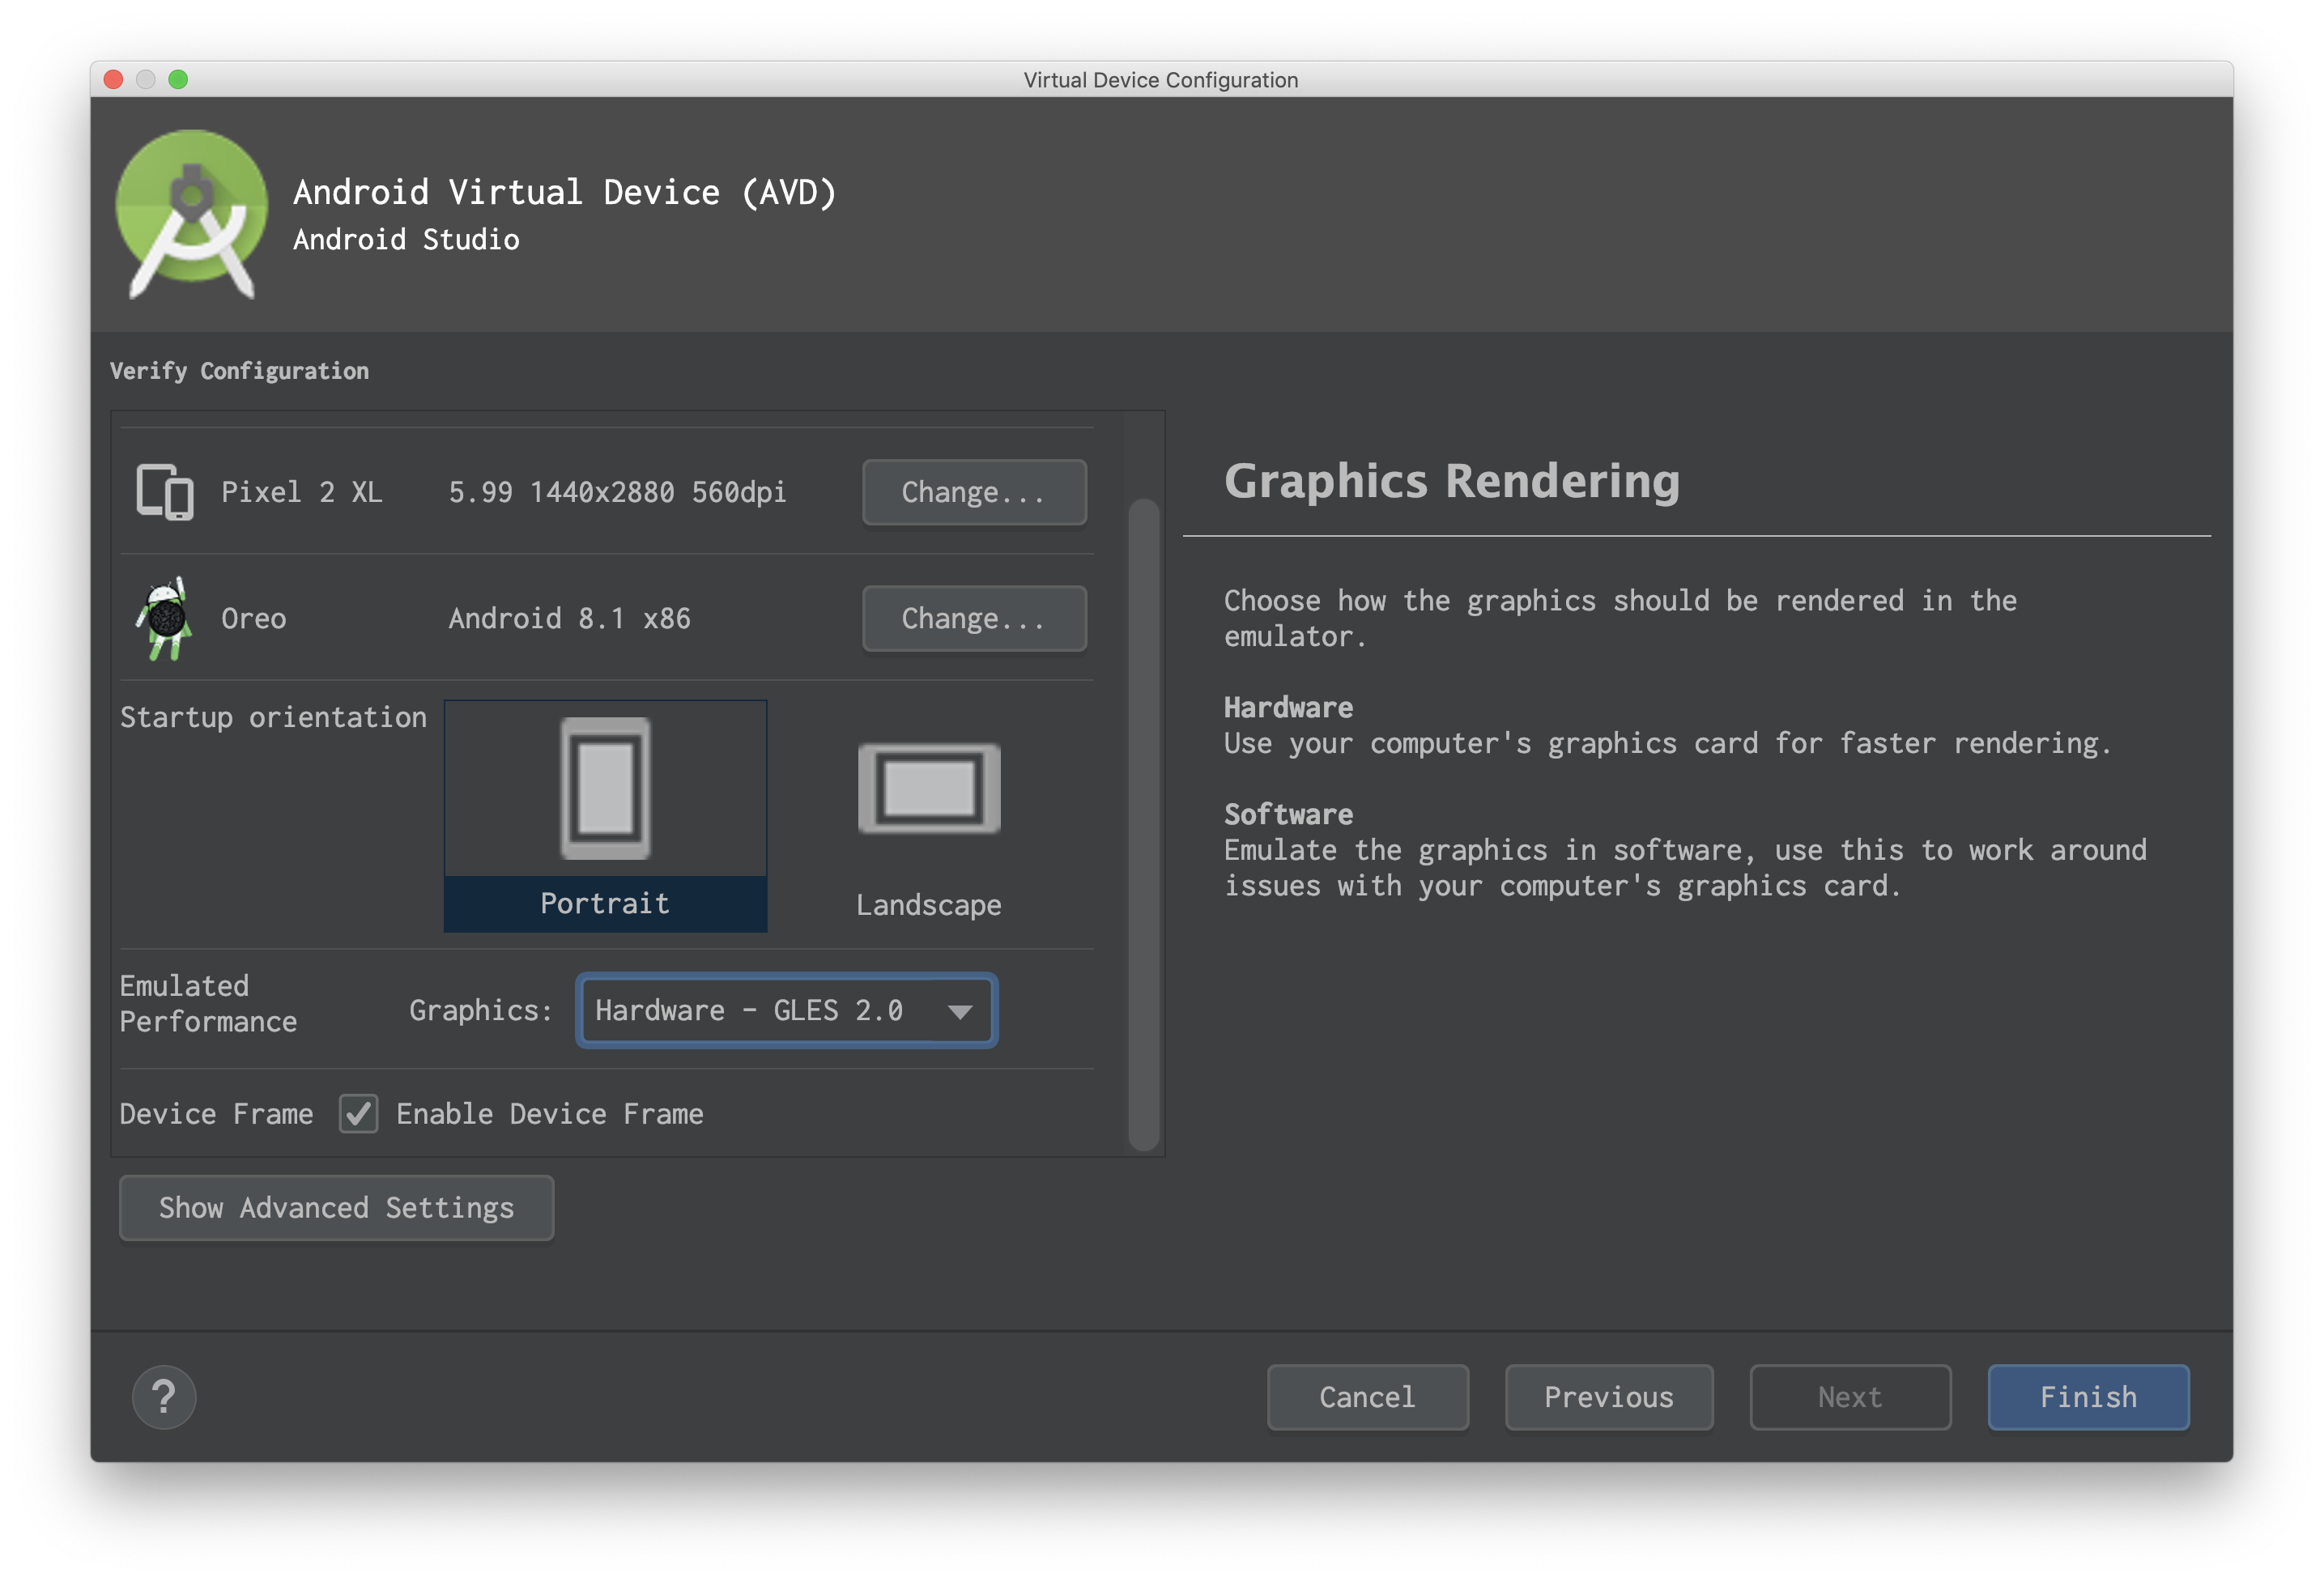This screenshot has height=1582, width=2324.
Task: Click the '5.99 1440x2880 560dpi' text
Action: coord(617,492)
